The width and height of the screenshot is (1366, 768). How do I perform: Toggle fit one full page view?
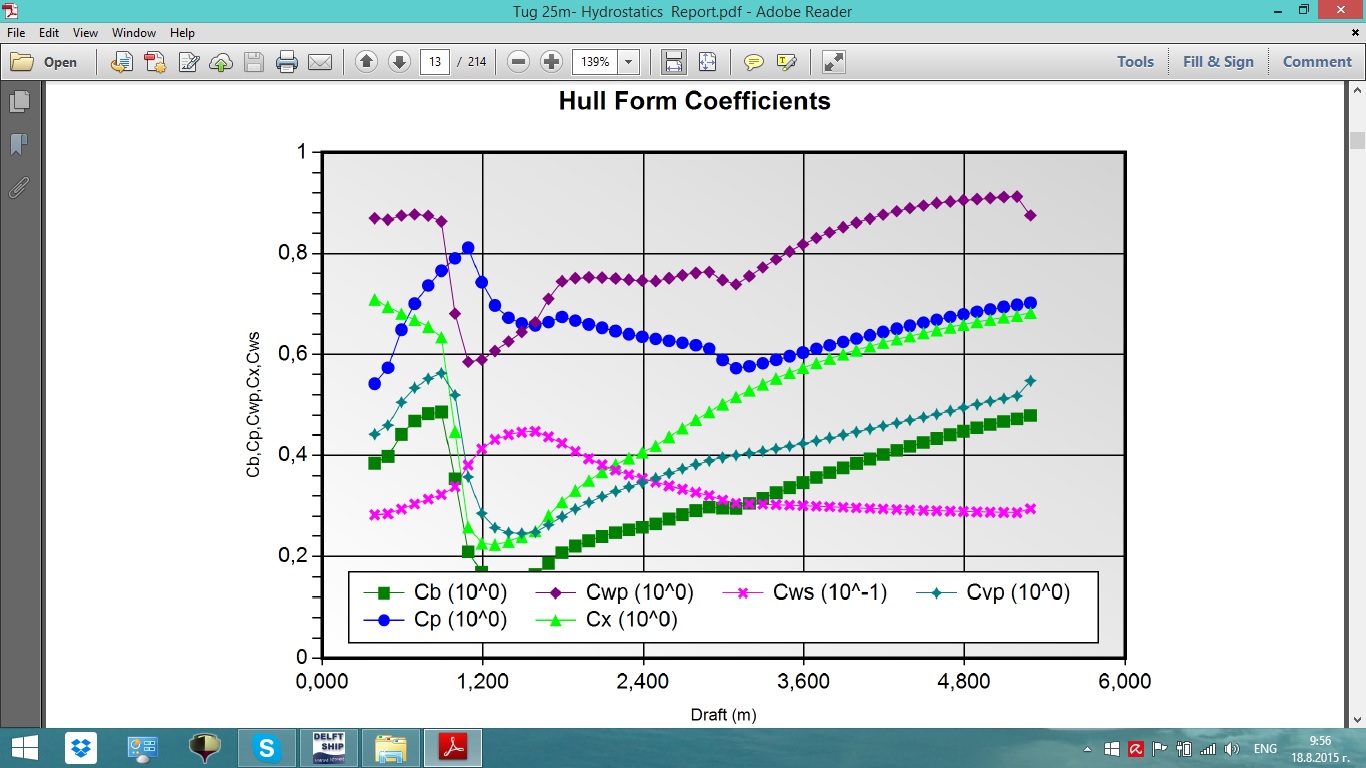pyautogui.click(x=707, y=62)
